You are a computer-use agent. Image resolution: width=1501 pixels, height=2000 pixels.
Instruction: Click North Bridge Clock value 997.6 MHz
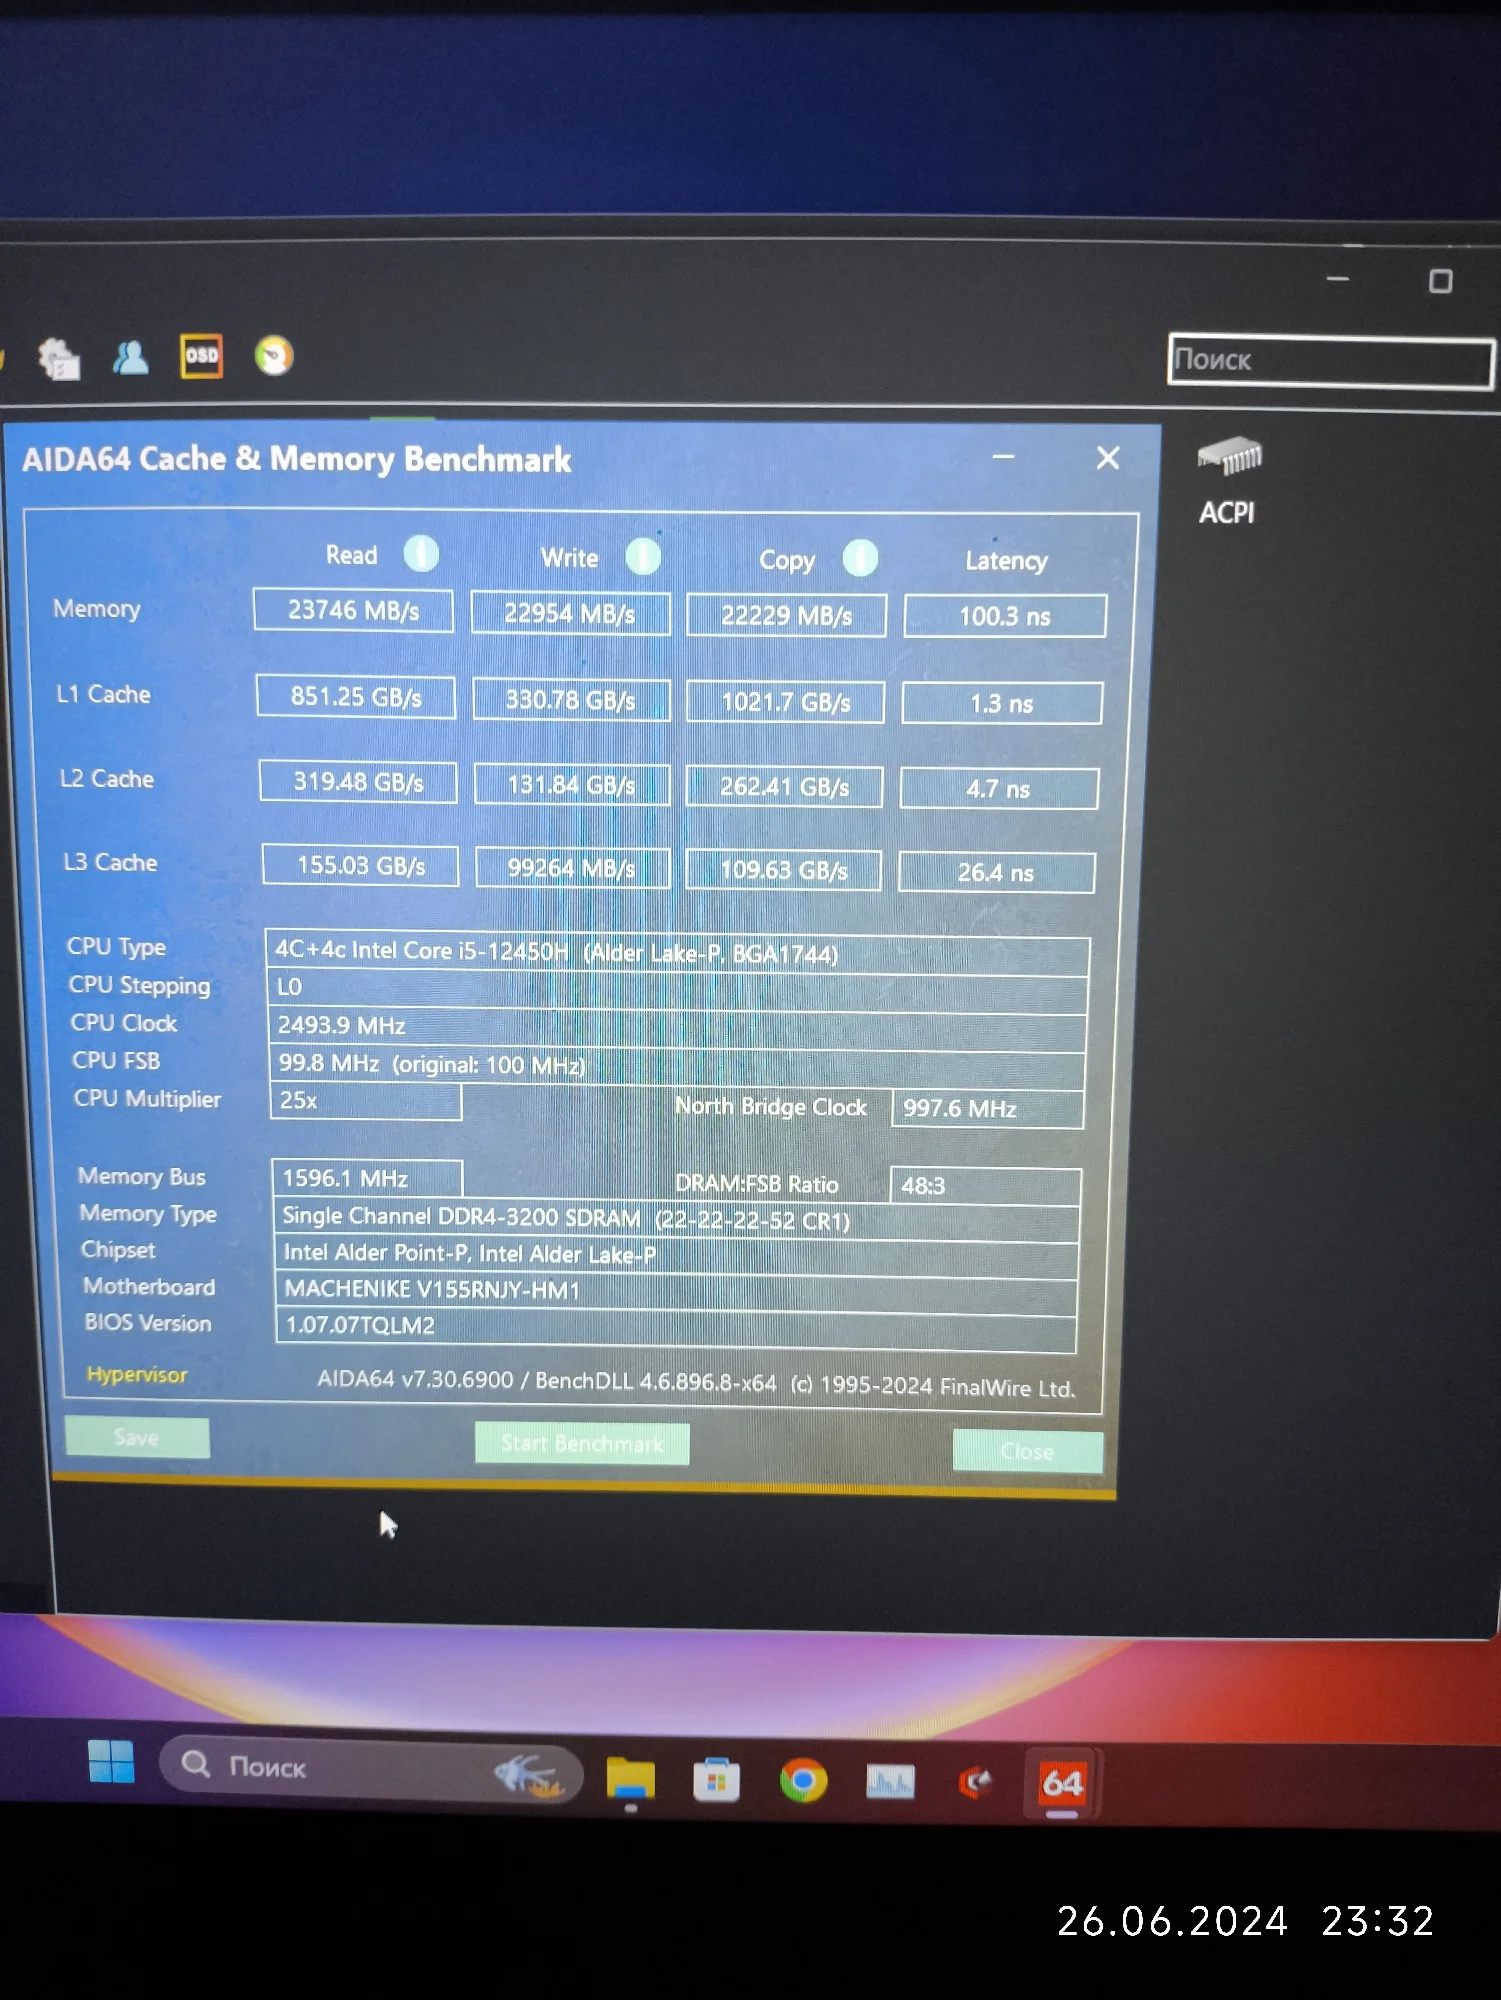987,1109
